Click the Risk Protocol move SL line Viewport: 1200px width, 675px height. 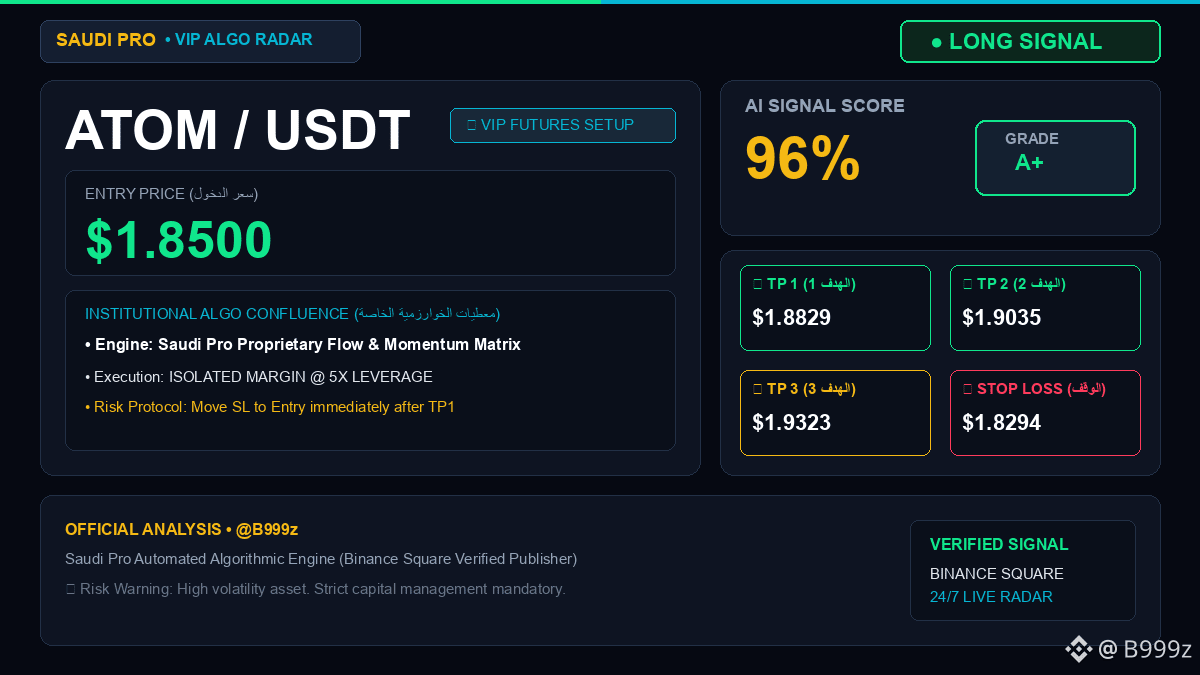point(270,407)
